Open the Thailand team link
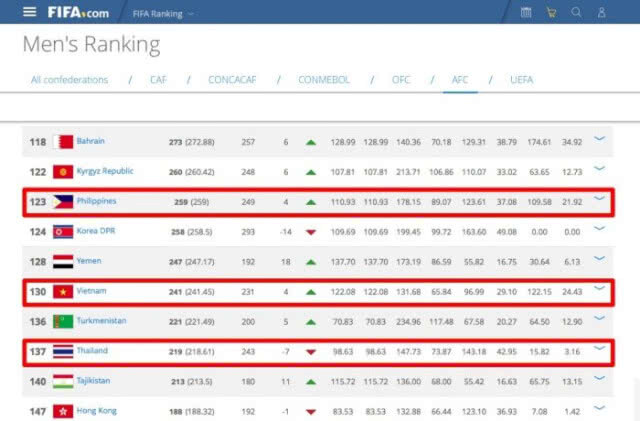640x421 pixels. [92, 350]
